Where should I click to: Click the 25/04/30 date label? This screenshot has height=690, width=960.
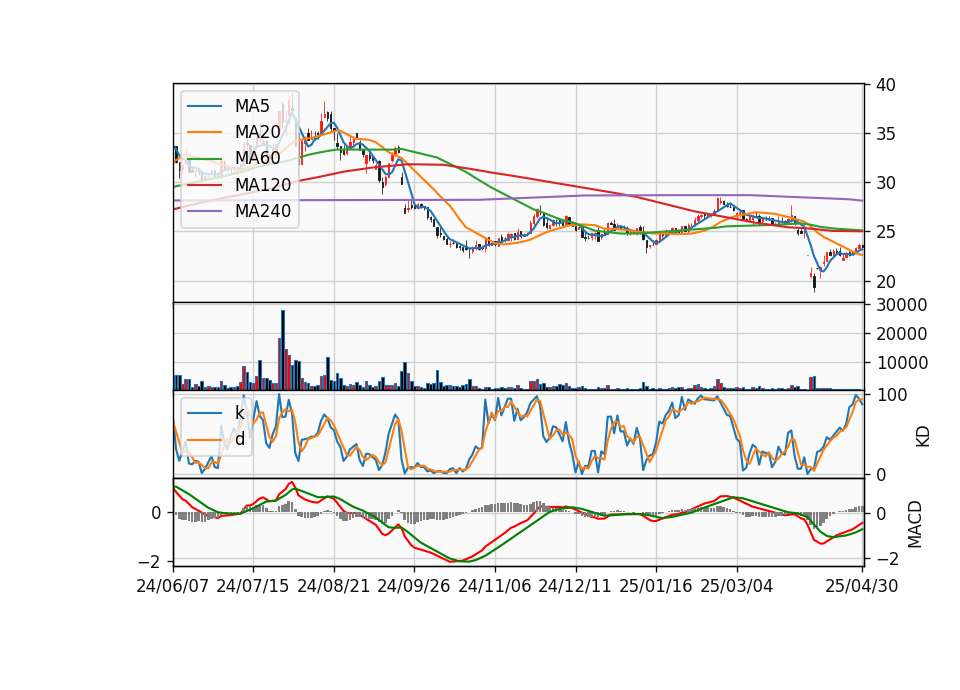[862, 586]
